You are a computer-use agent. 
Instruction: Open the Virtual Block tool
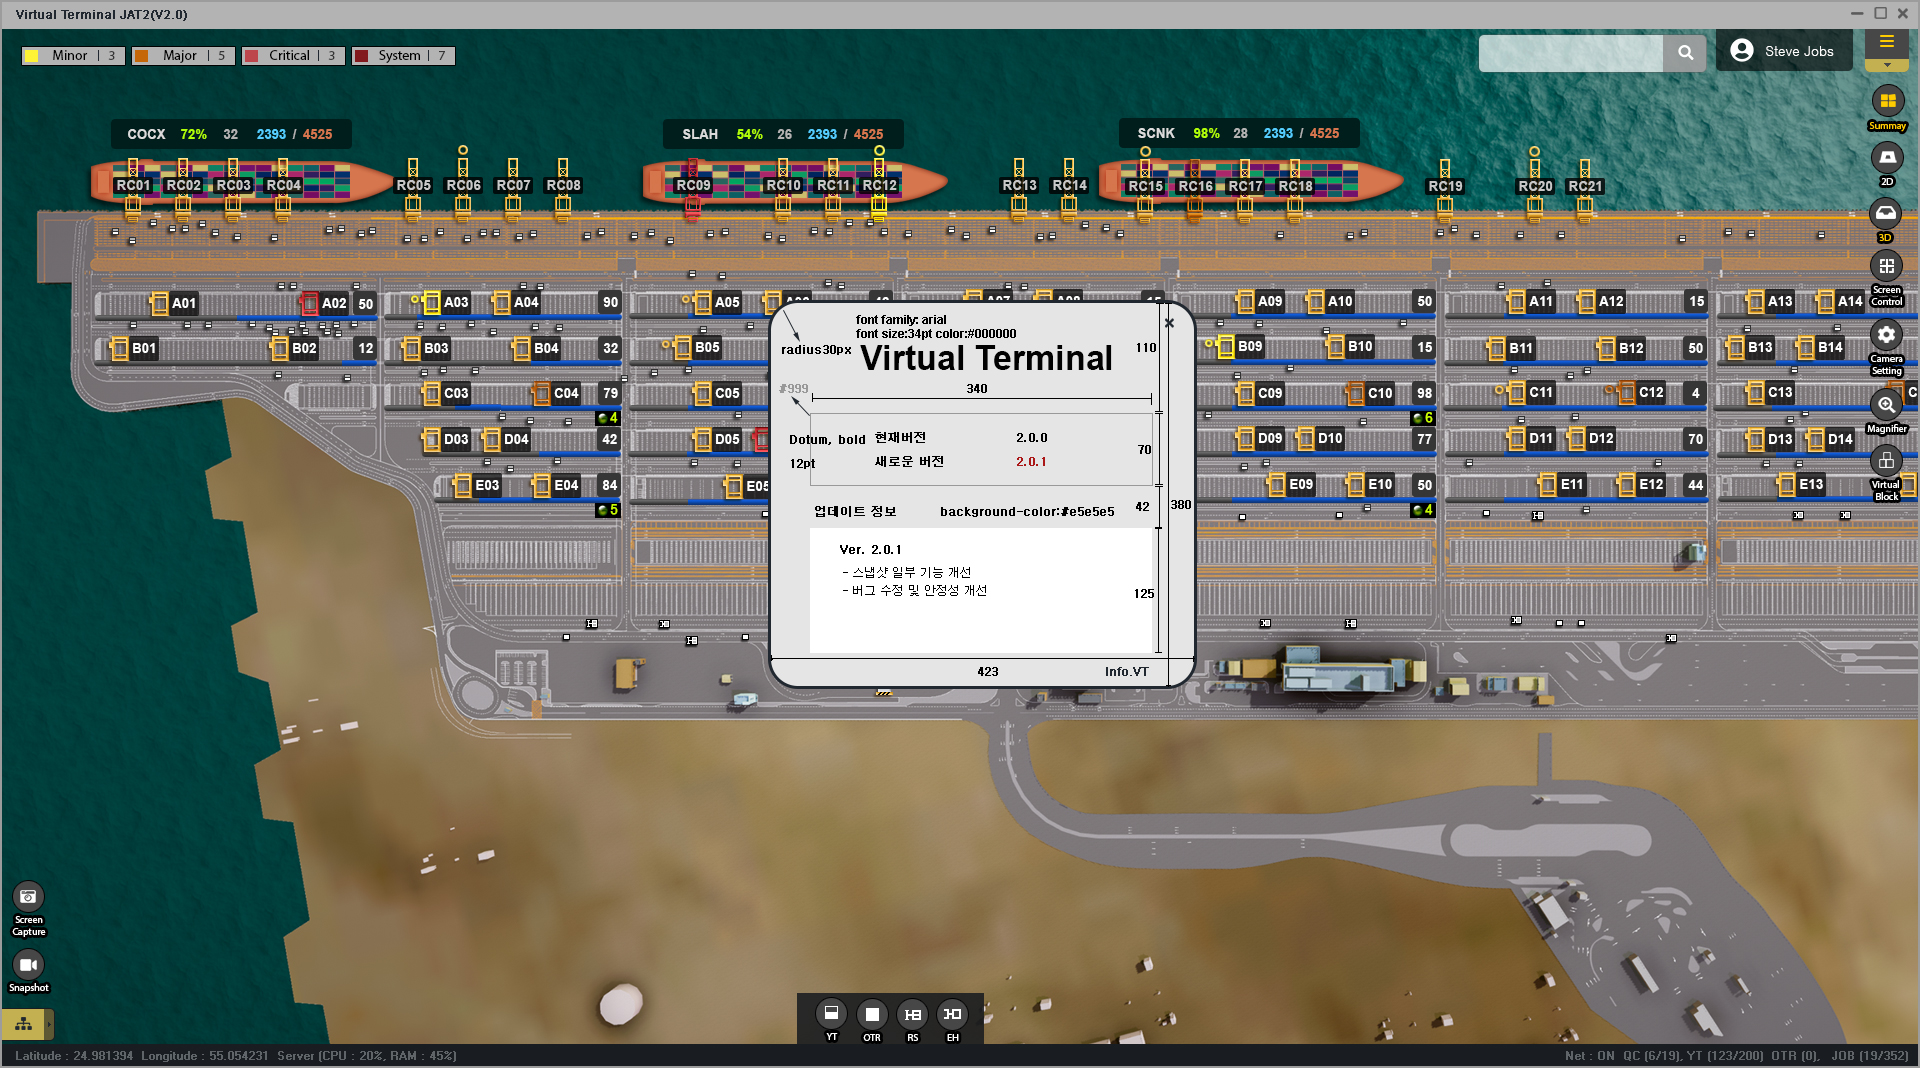point(1886,461)
